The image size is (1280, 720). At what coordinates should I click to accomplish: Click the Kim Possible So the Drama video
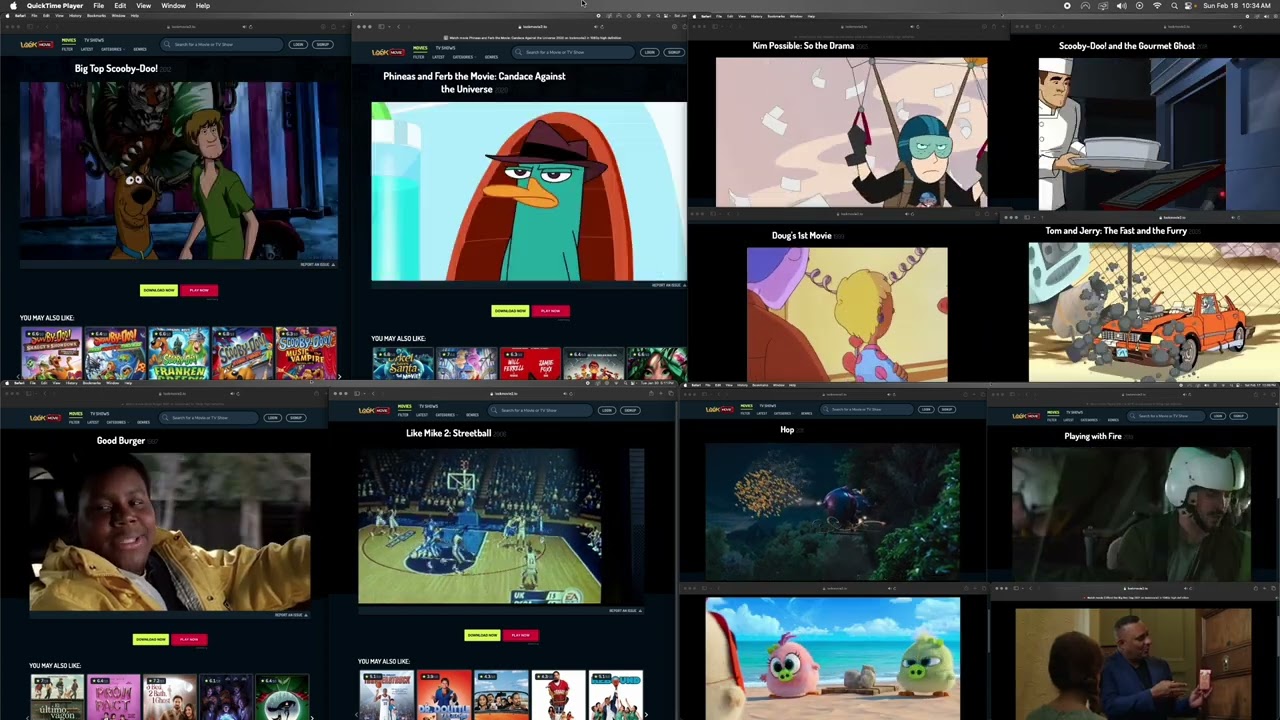tap(852, 132)
